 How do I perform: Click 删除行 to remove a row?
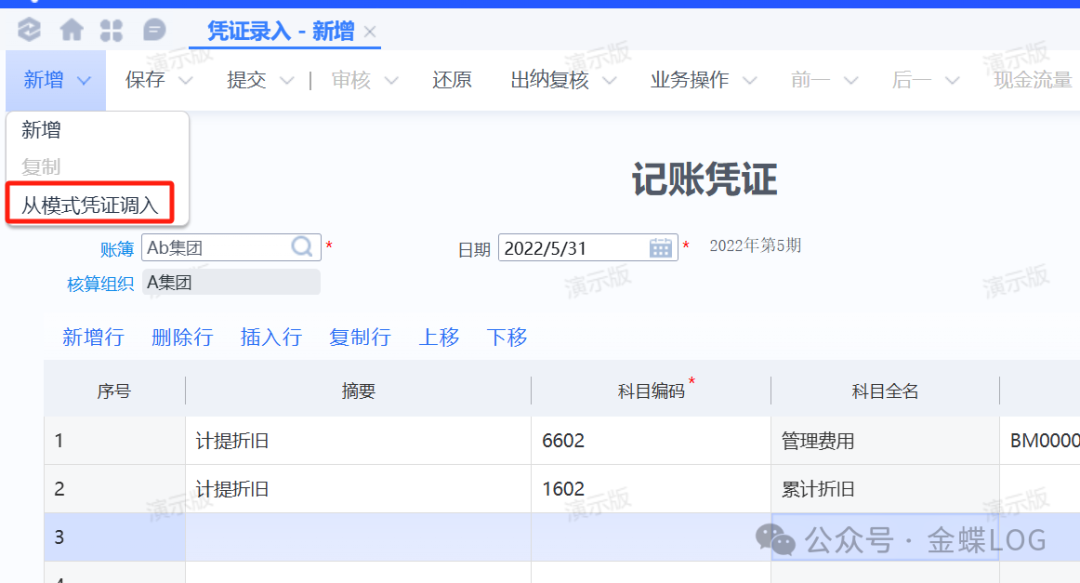(x=182, y=337)
